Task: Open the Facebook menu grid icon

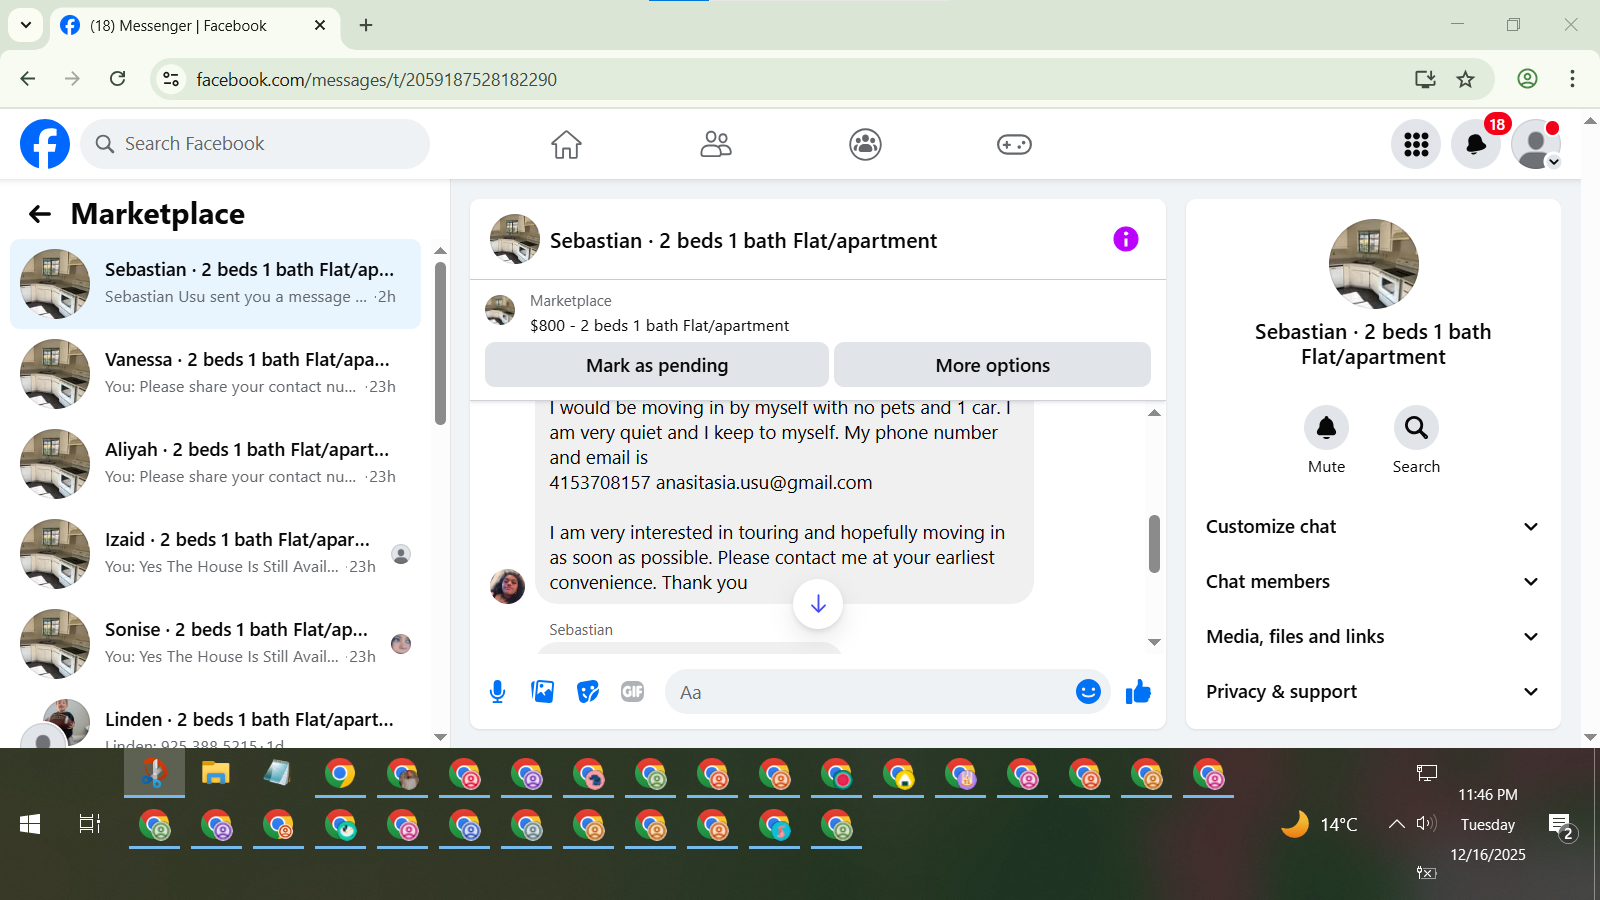Action: click(x=1416, y=145)
